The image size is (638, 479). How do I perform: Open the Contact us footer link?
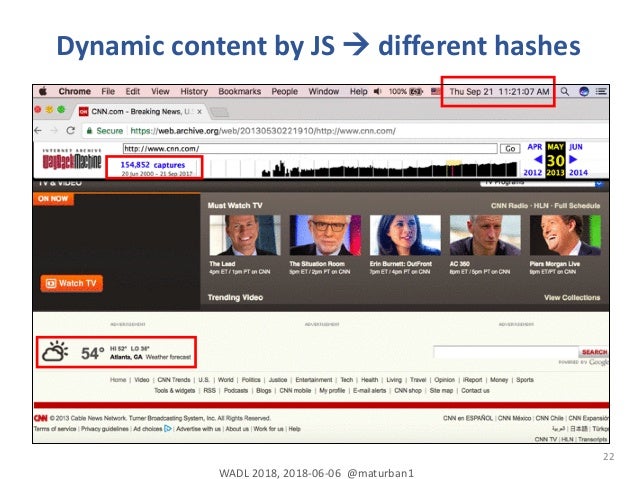(x=475, y=390)
